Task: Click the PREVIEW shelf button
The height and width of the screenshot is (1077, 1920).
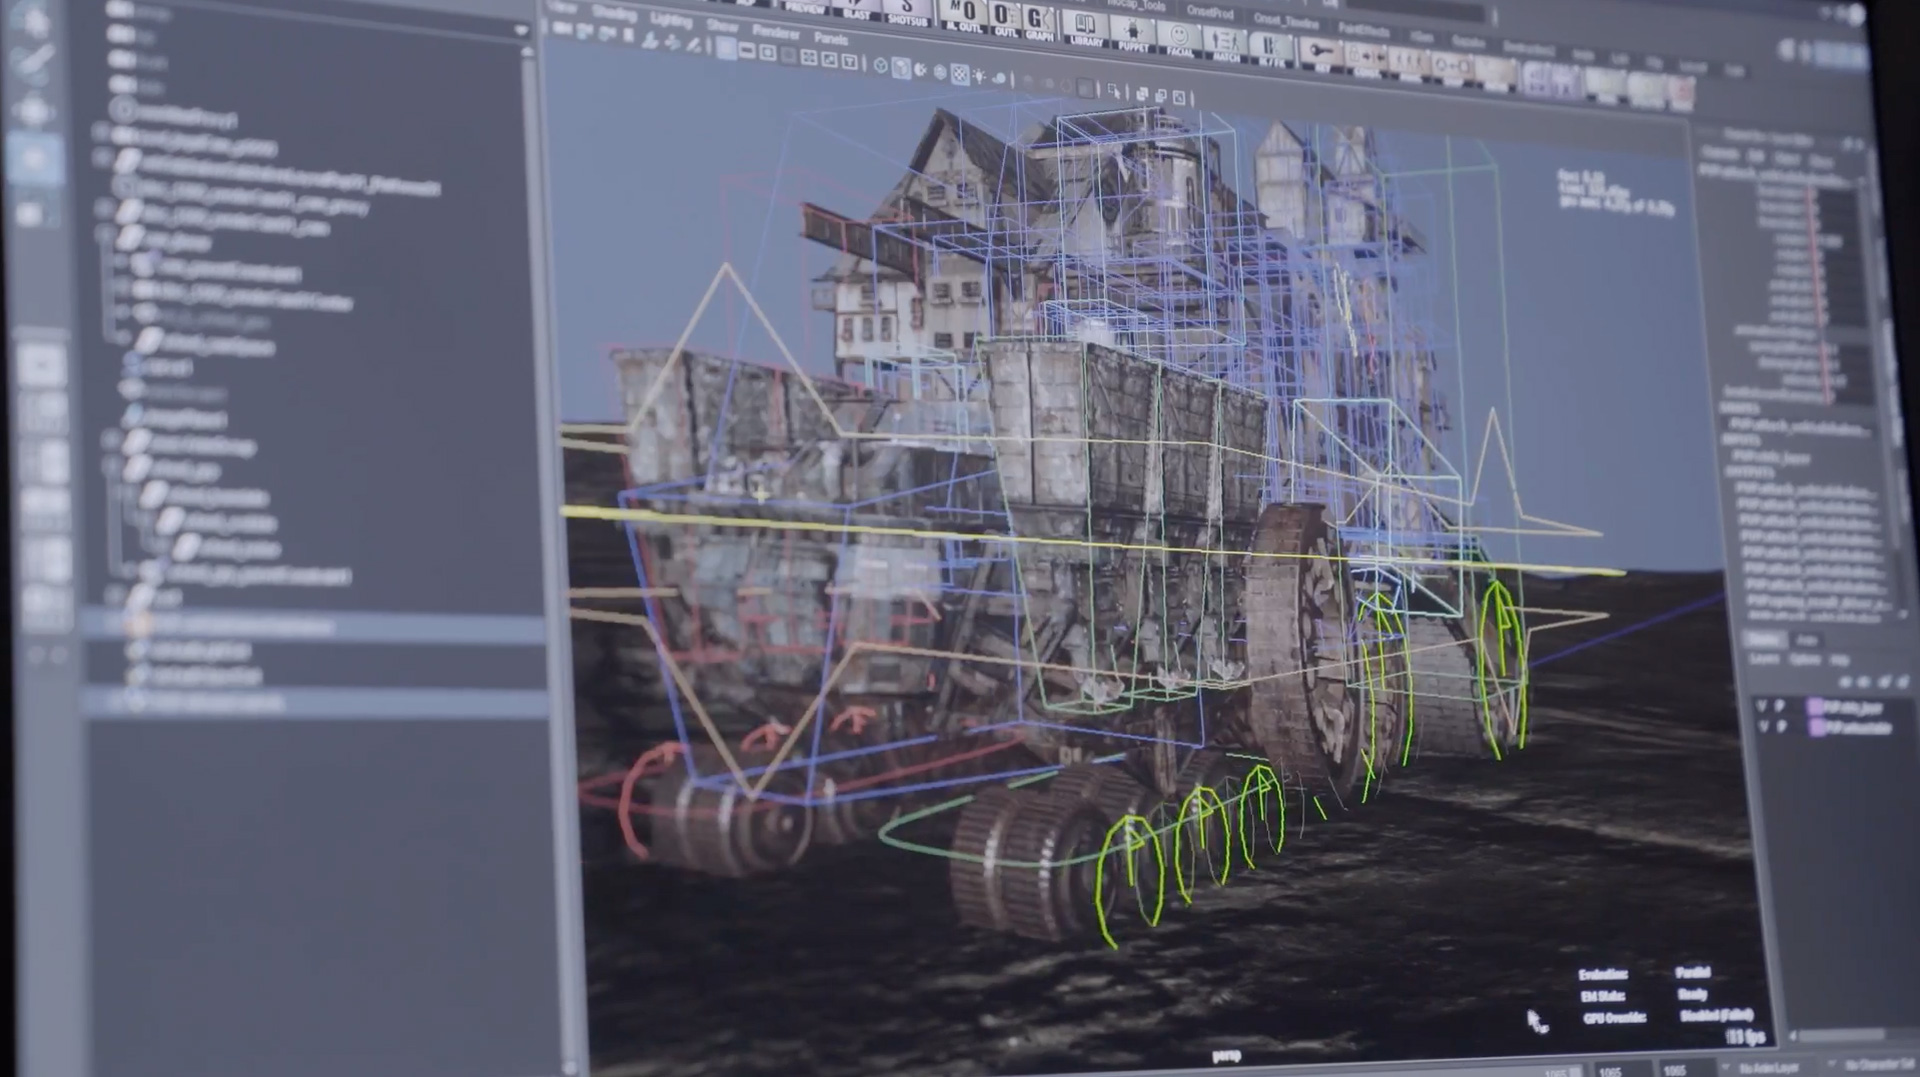Action: coord(807,6)
